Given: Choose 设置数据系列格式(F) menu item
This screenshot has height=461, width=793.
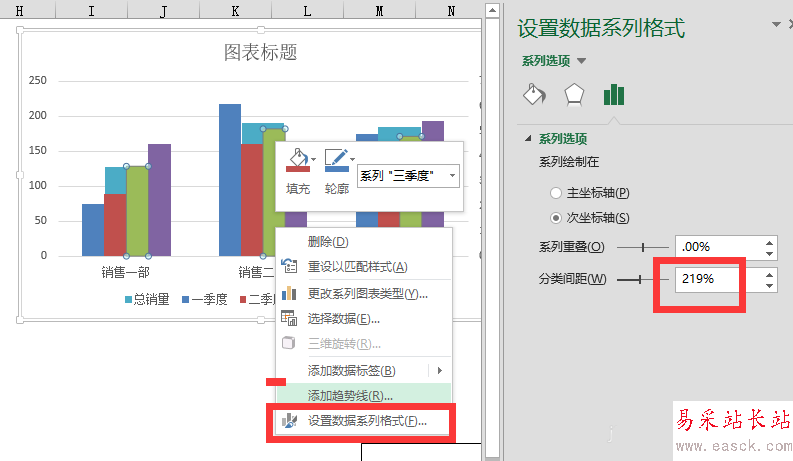Looking at the screenshot, I should point(364,421).
